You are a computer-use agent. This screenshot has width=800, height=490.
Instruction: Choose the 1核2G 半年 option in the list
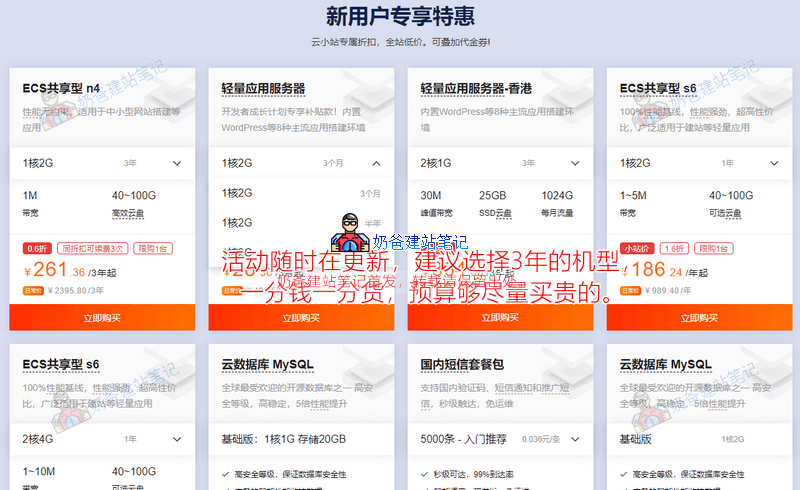[x=300, y=222]
